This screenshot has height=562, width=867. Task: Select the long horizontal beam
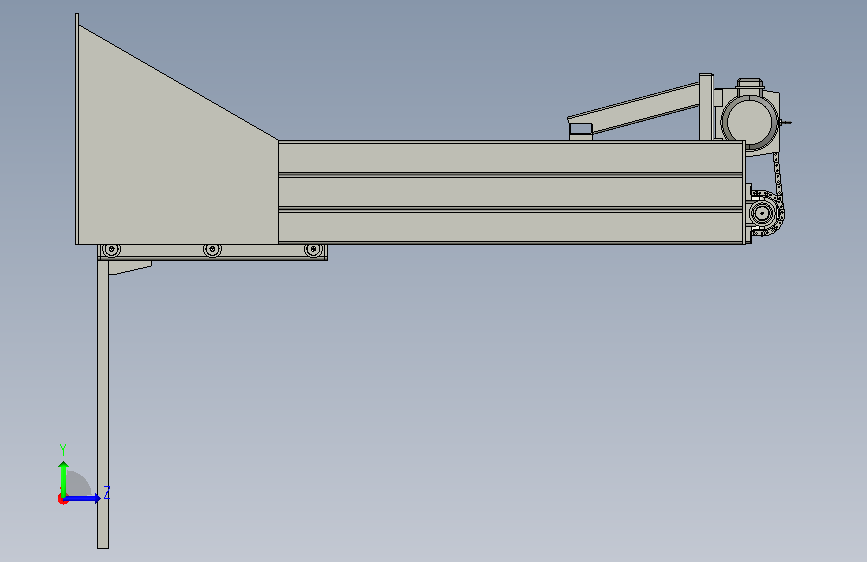pos(511,192)
